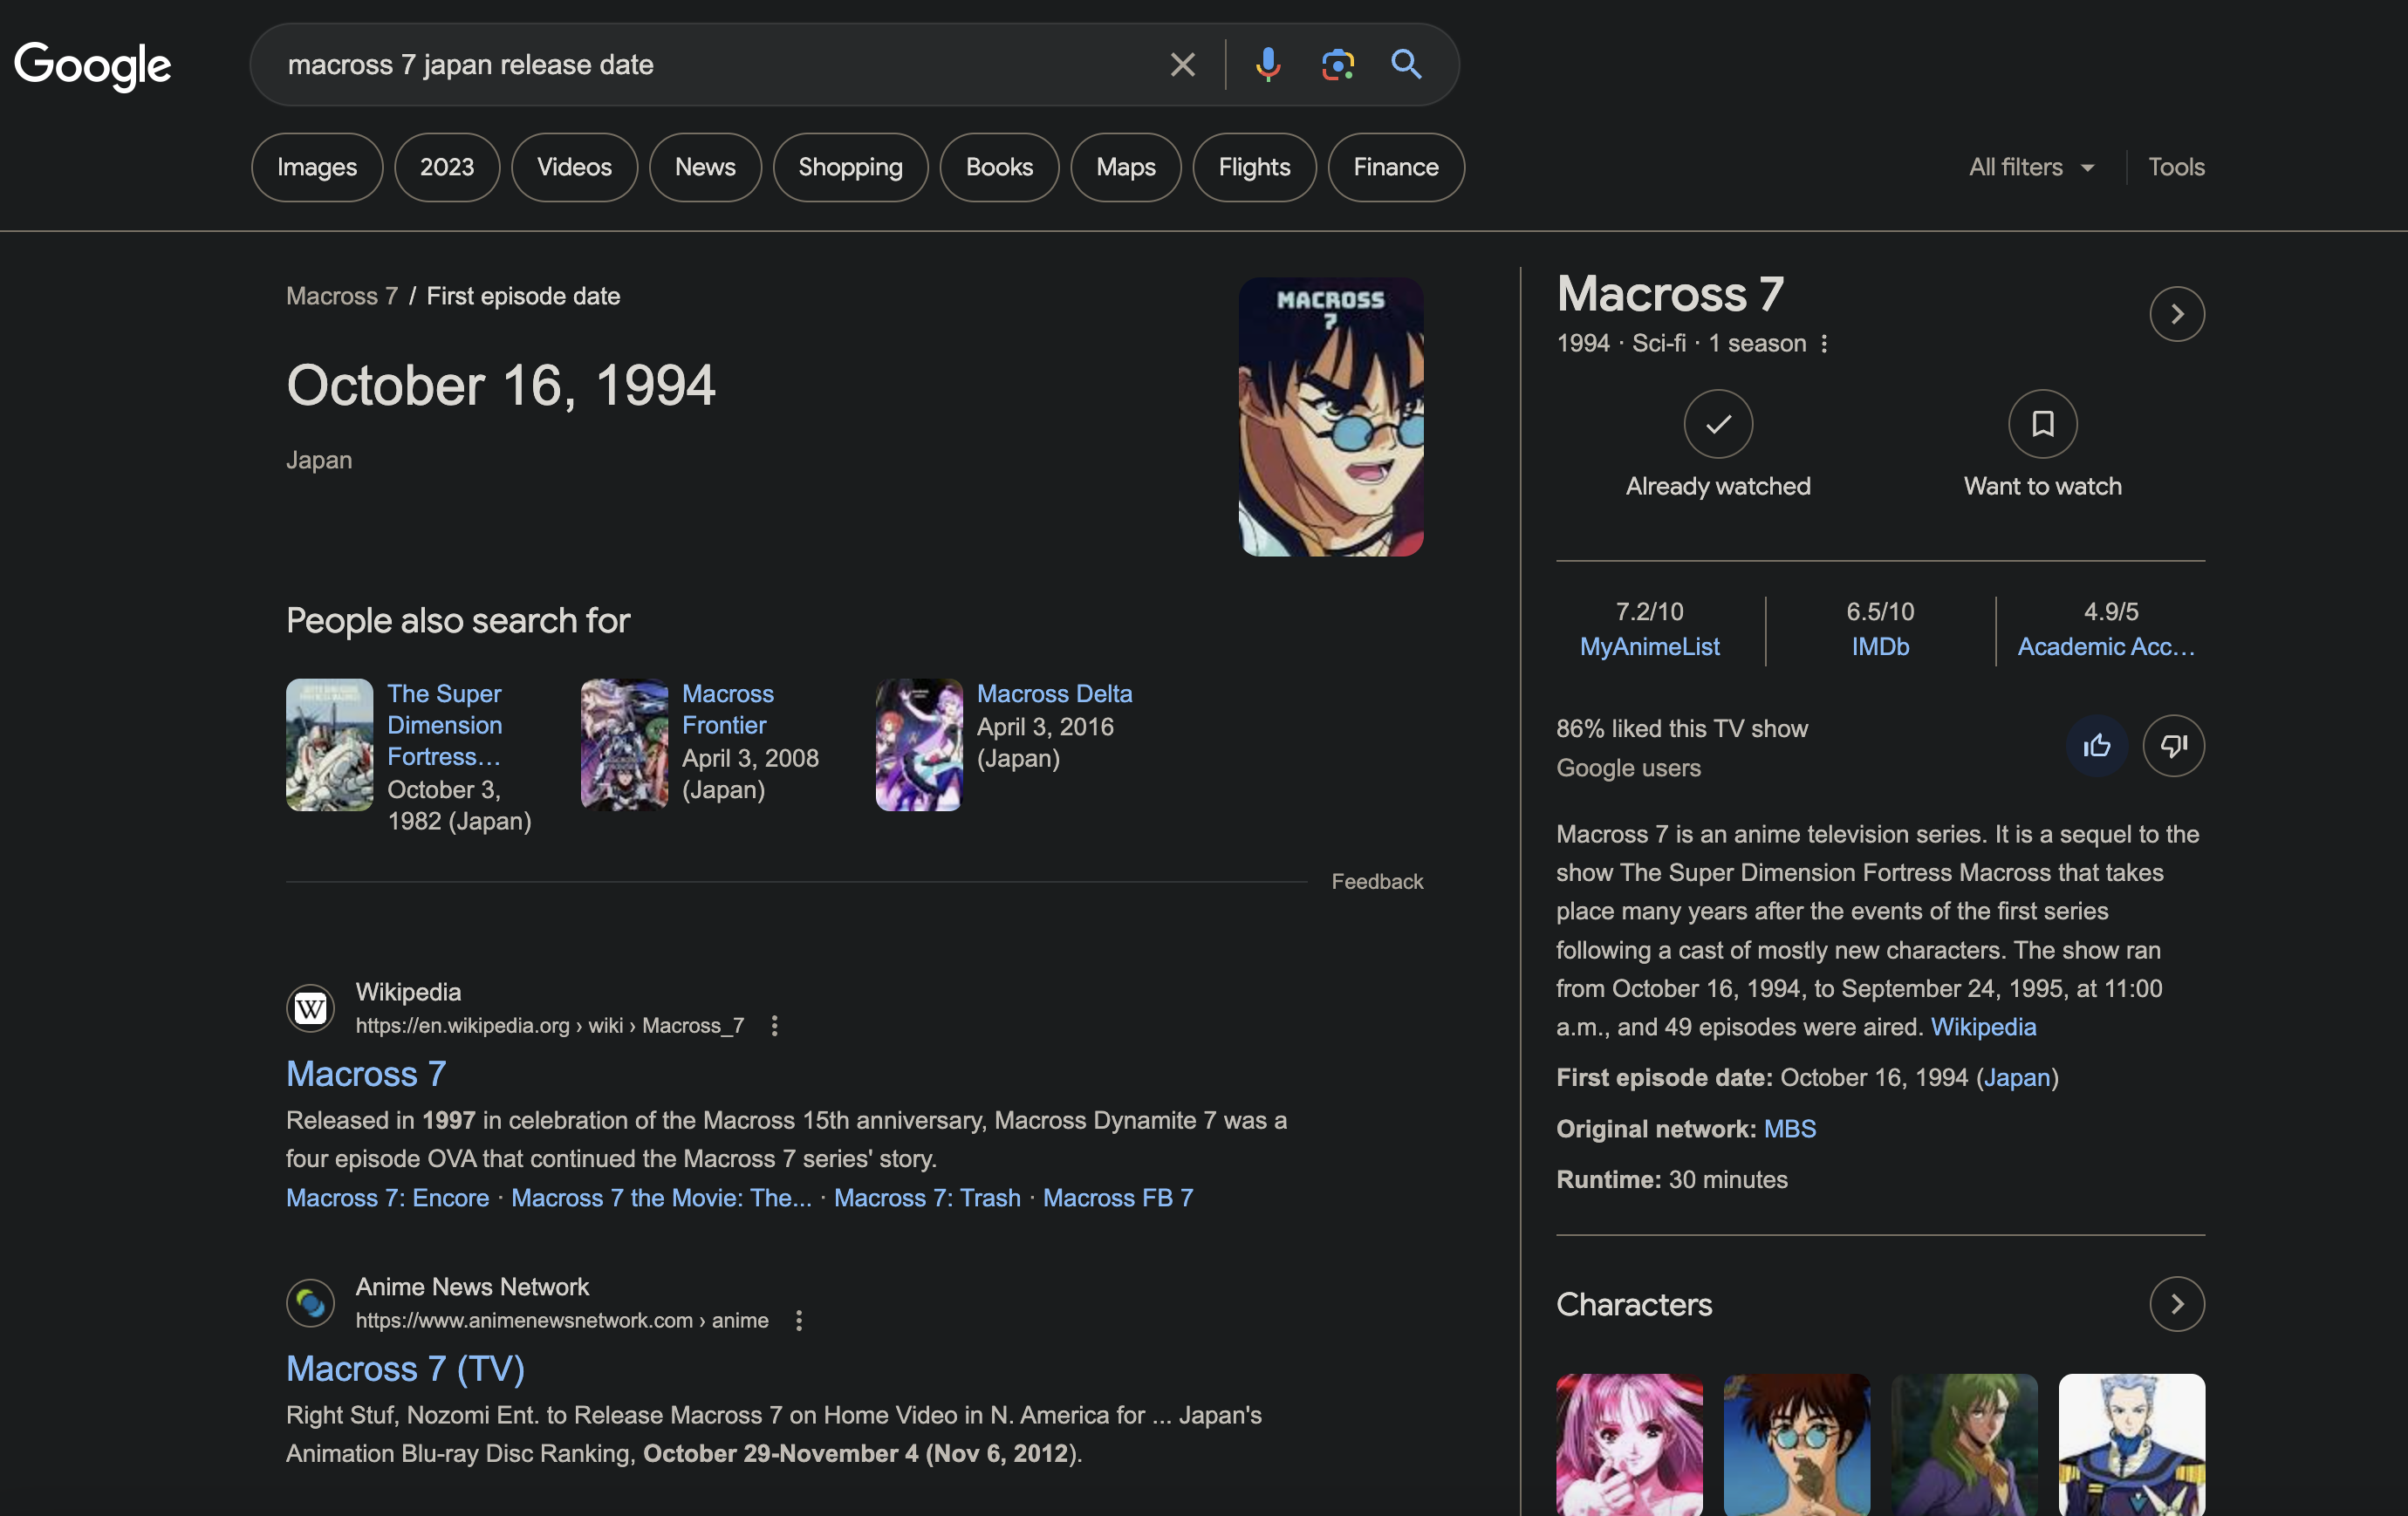Switch to Images results tab

click(317, 167)
